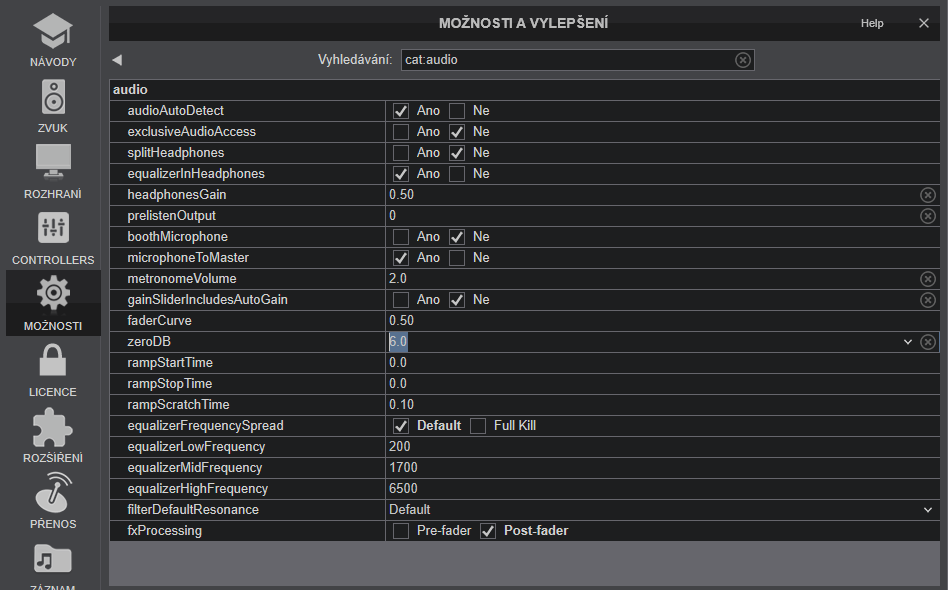Image resolution: width=948 pixels, height=590 pixels.
Task: Click the Help button
Action: [872, 23]
